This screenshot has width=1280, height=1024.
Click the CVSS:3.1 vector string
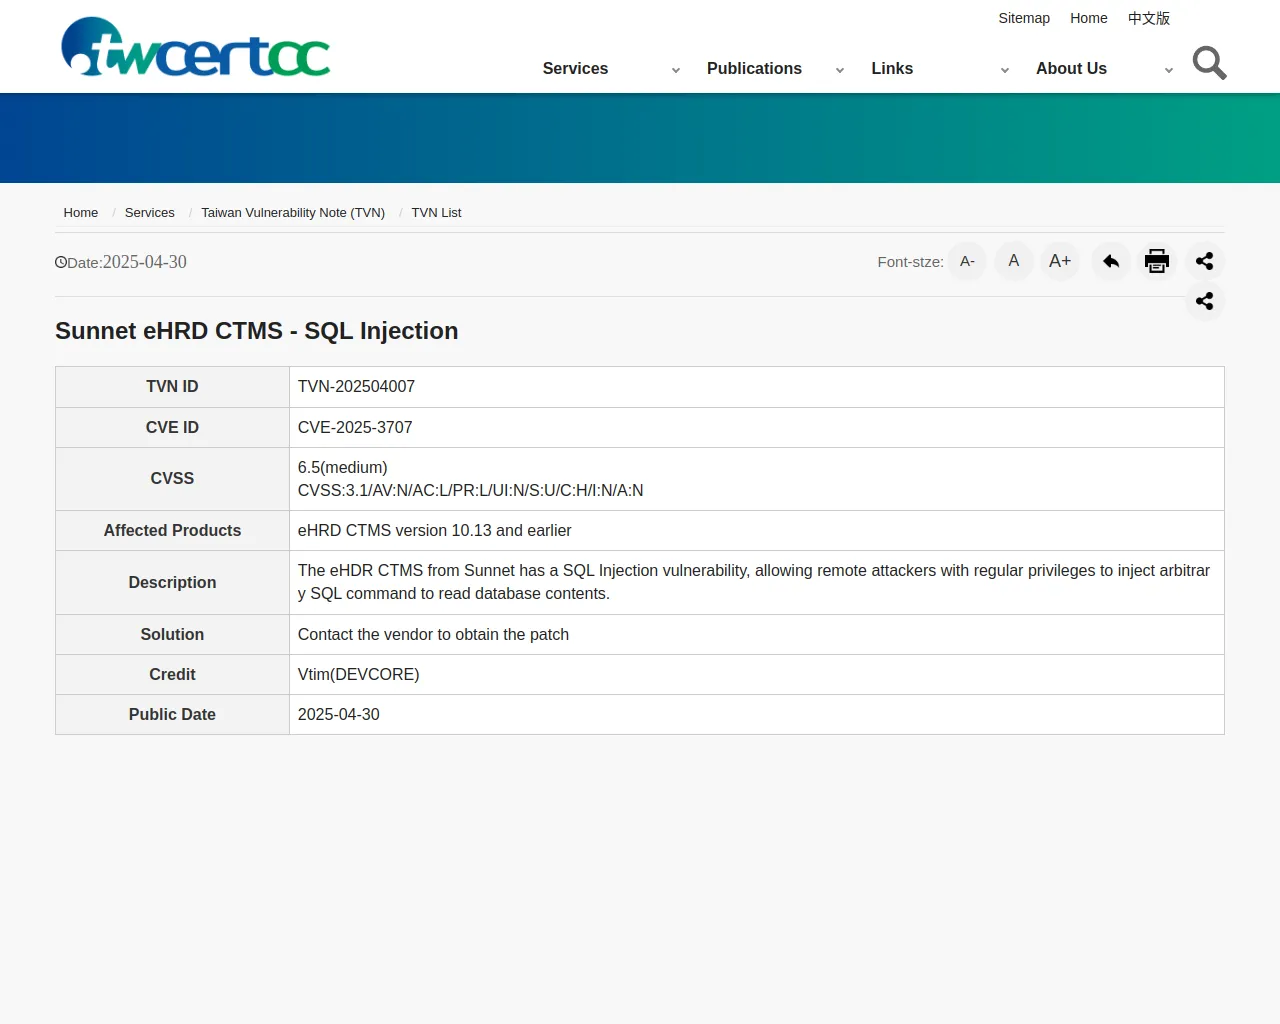coord(470,490)
